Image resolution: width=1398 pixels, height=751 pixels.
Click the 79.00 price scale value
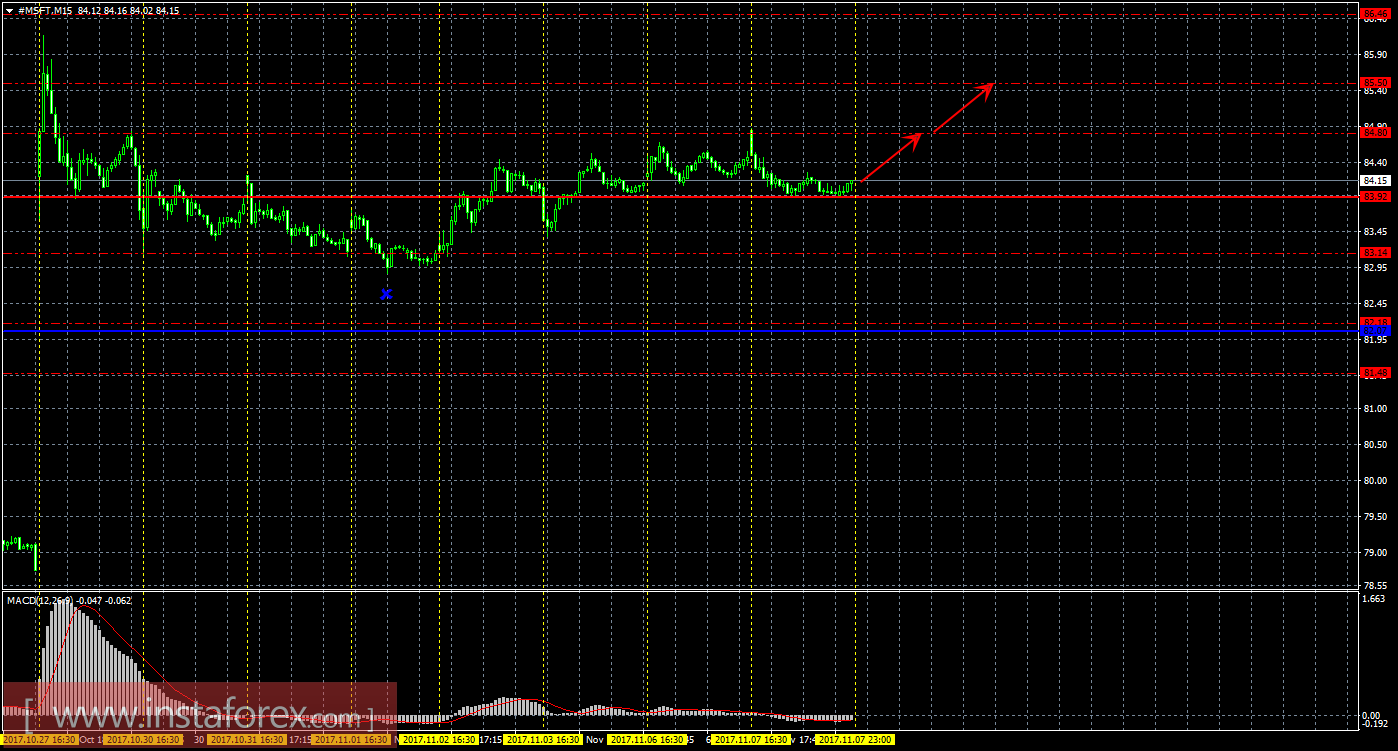tap(1376, 553)
